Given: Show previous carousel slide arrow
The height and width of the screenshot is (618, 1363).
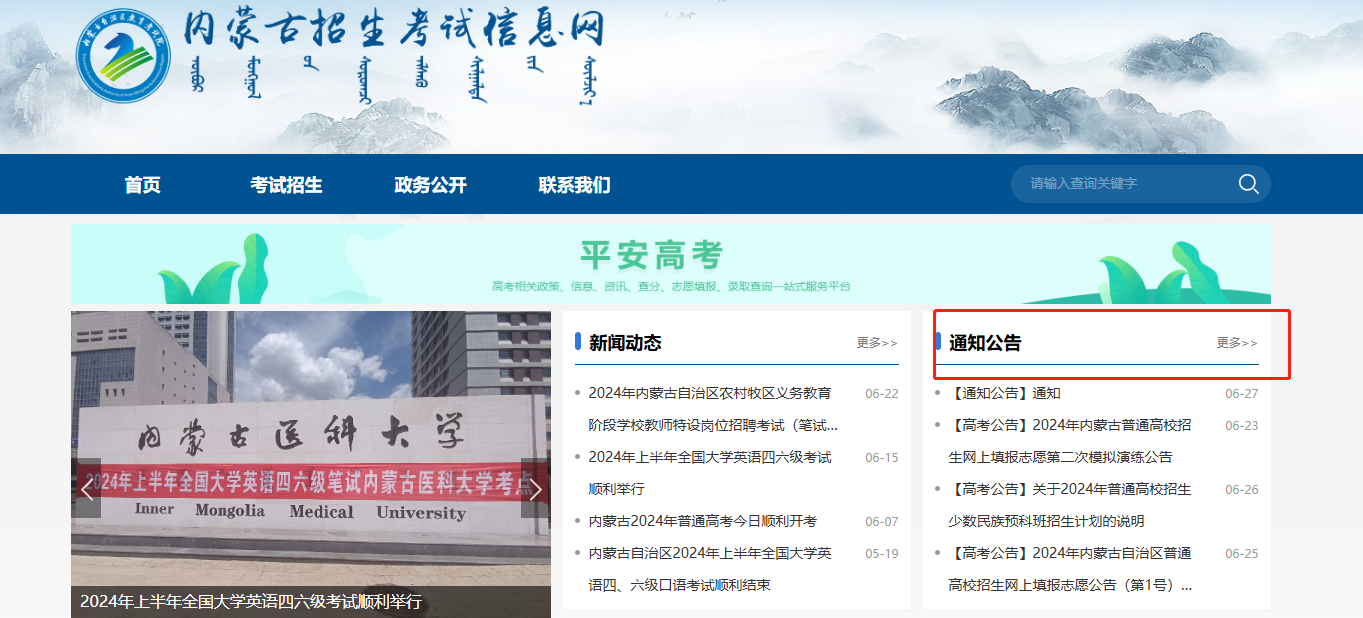Looking at the screenshot, I should tap(87, 489).
